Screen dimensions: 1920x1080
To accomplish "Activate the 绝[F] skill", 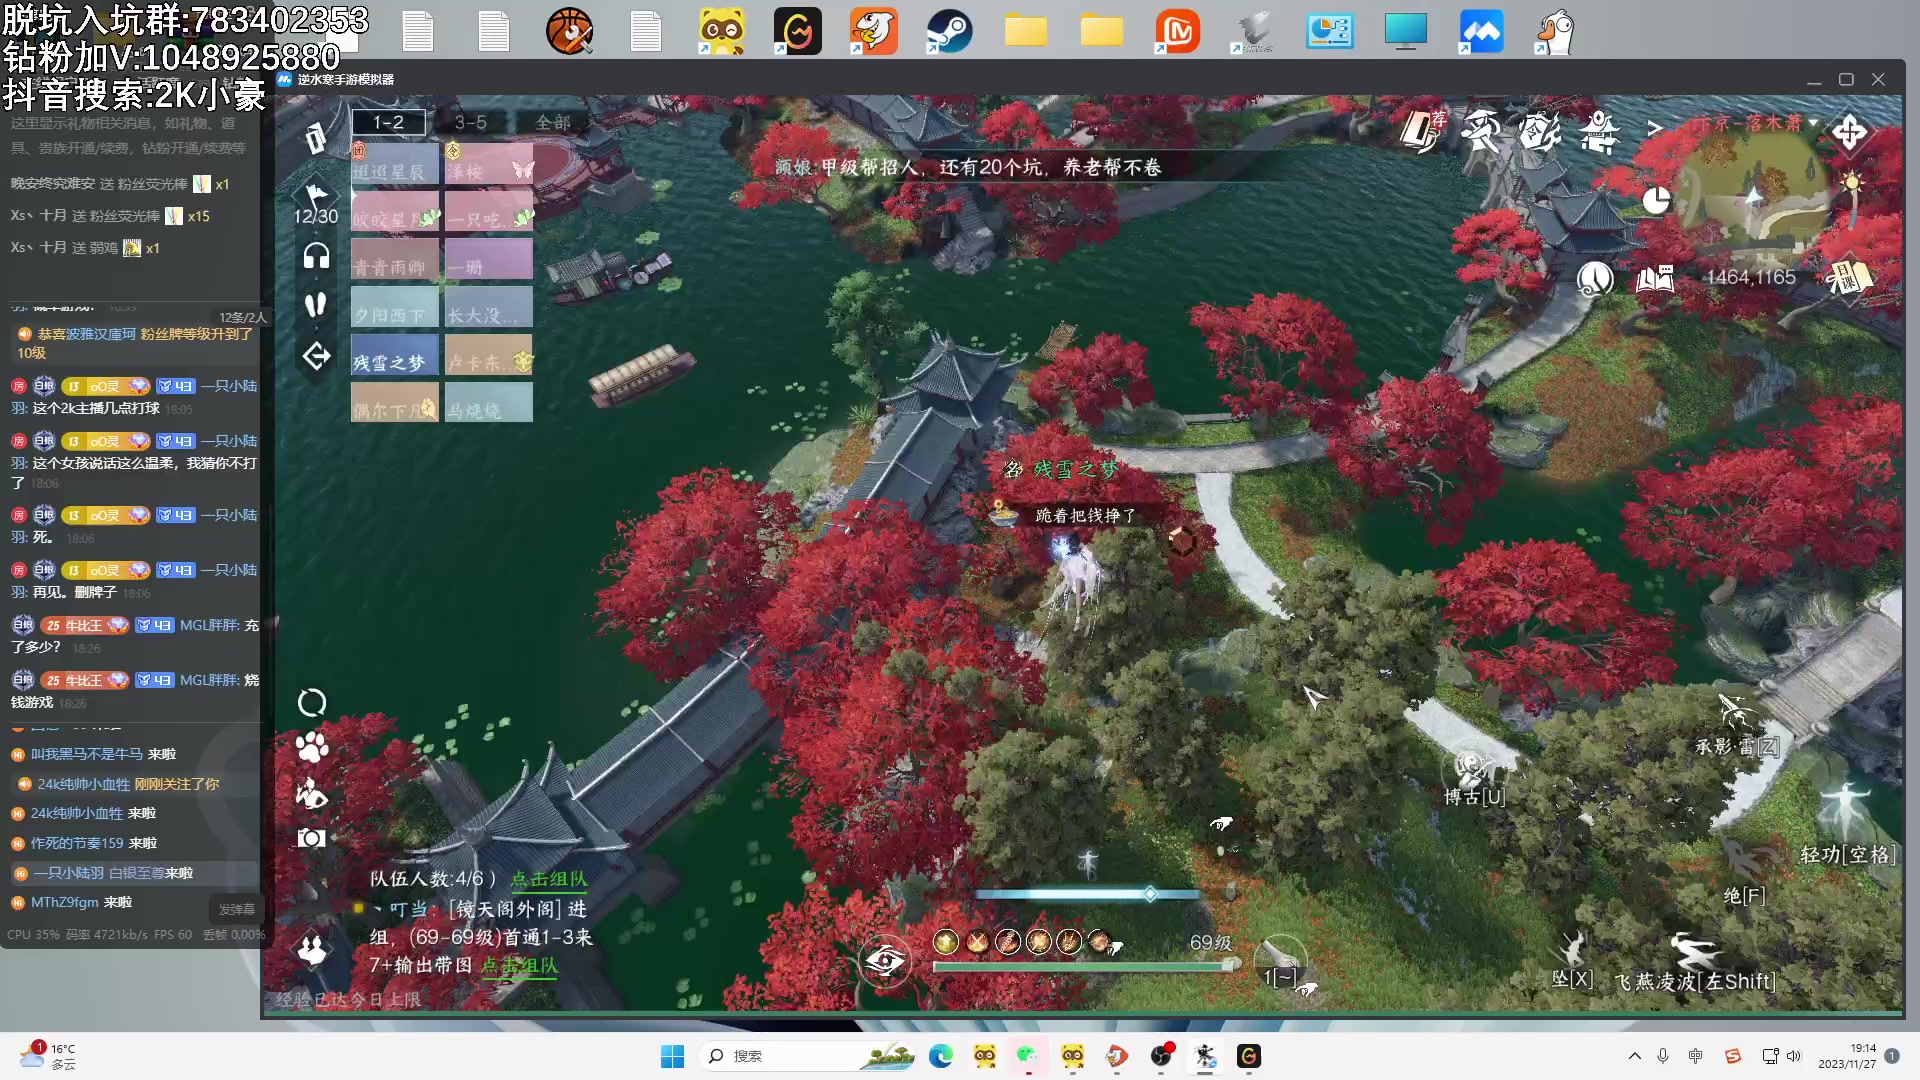I will [1745, 873].
